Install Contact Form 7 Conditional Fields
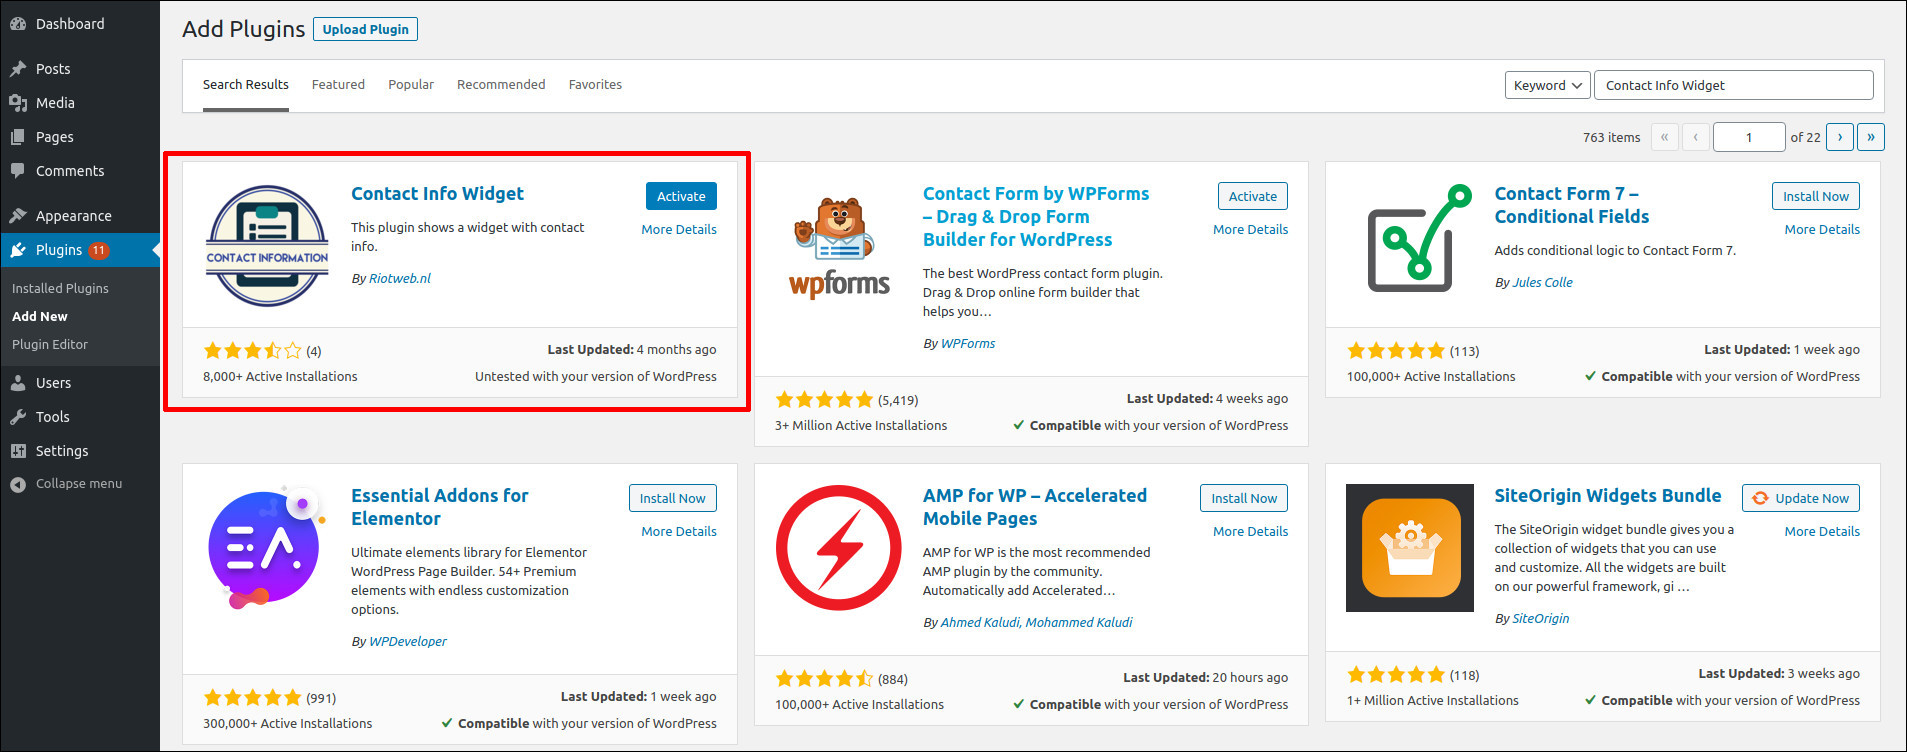Viewport: 1907px width, 752px height. pyautogui.click(x=1816, y=196)
